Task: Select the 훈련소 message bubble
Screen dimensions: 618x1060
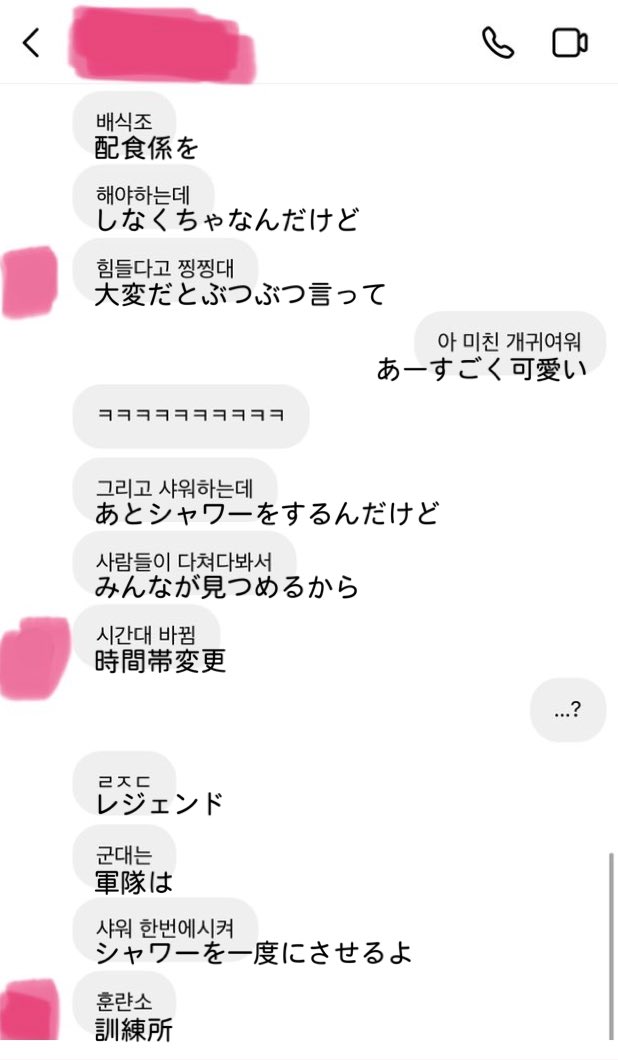Action: pyautogui.click(x=124, y=1002)
